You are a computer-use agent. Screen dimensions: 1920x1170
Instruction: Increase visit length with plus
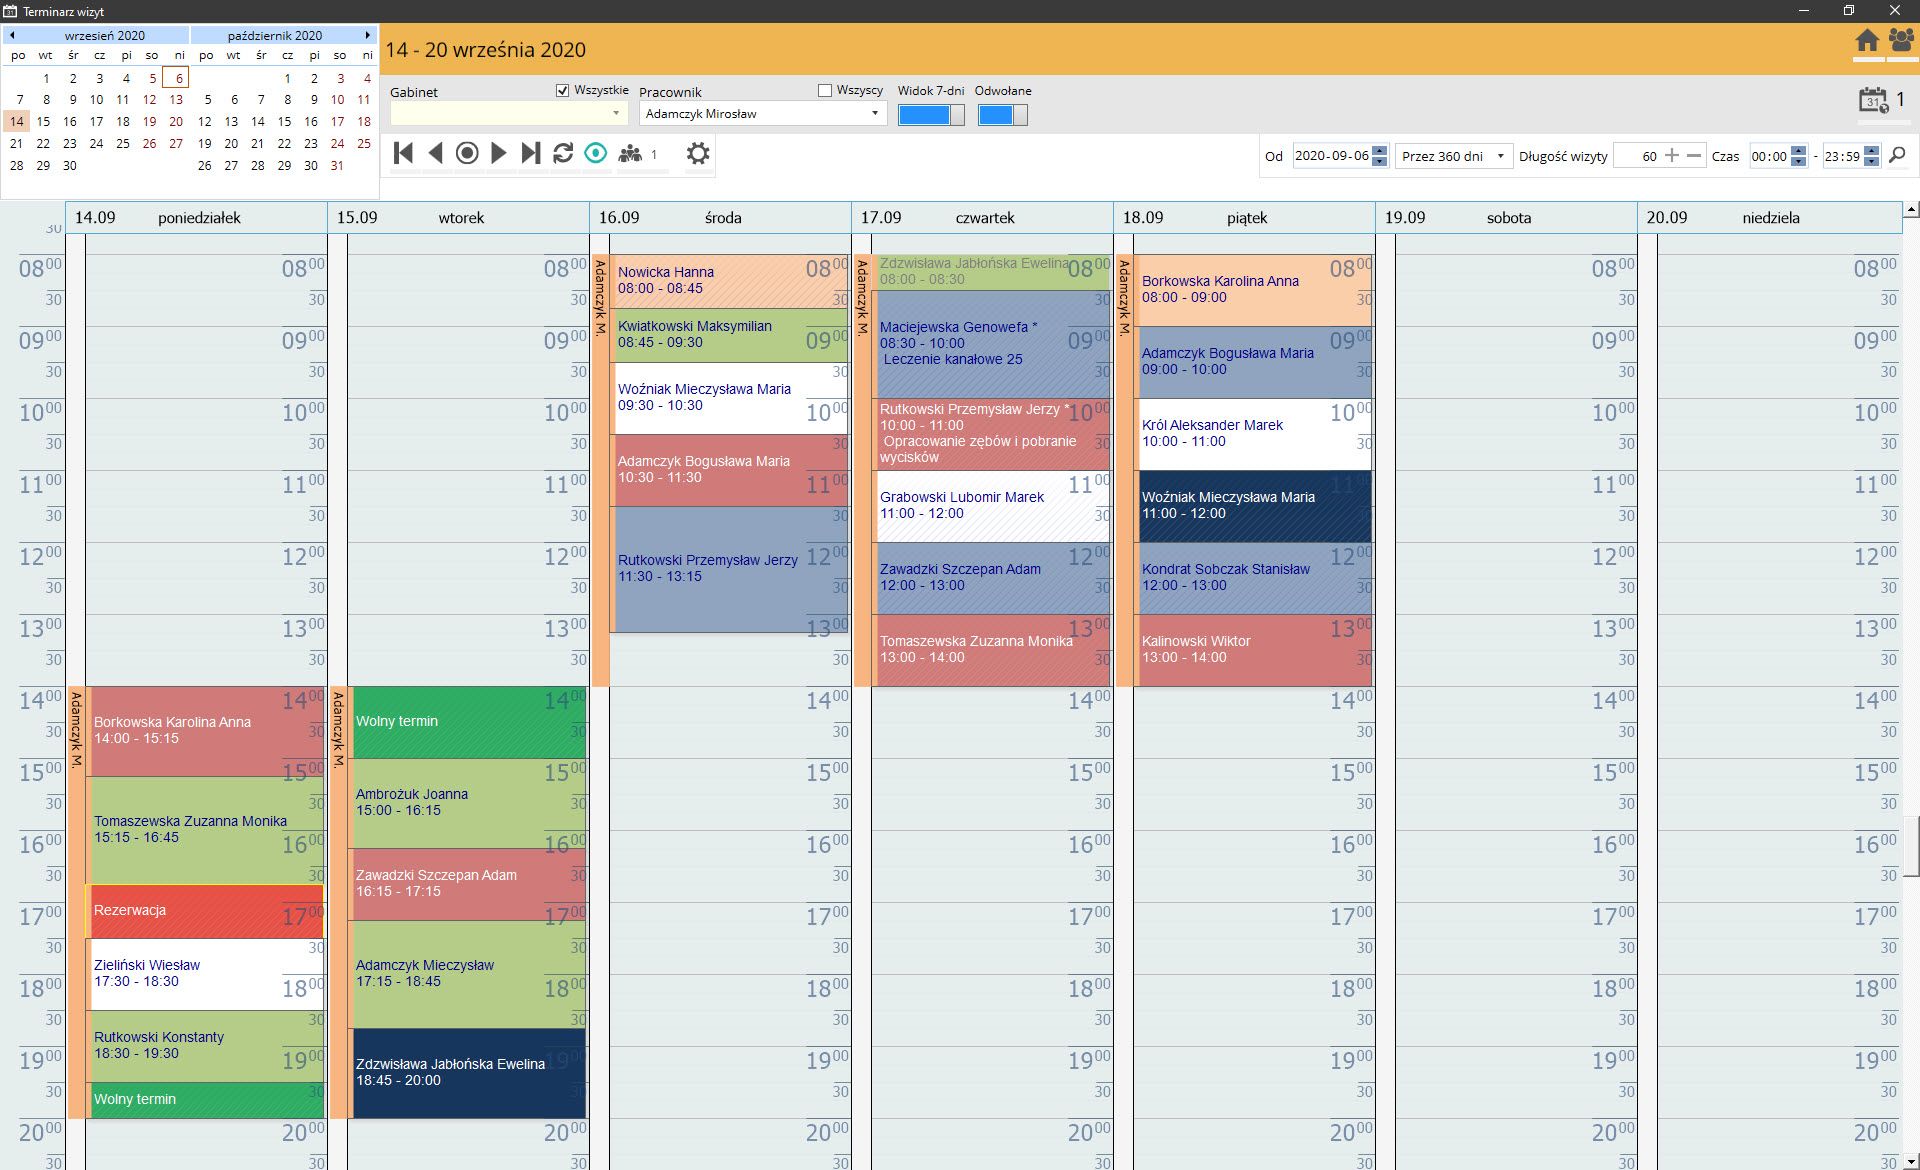[1671, 155]
